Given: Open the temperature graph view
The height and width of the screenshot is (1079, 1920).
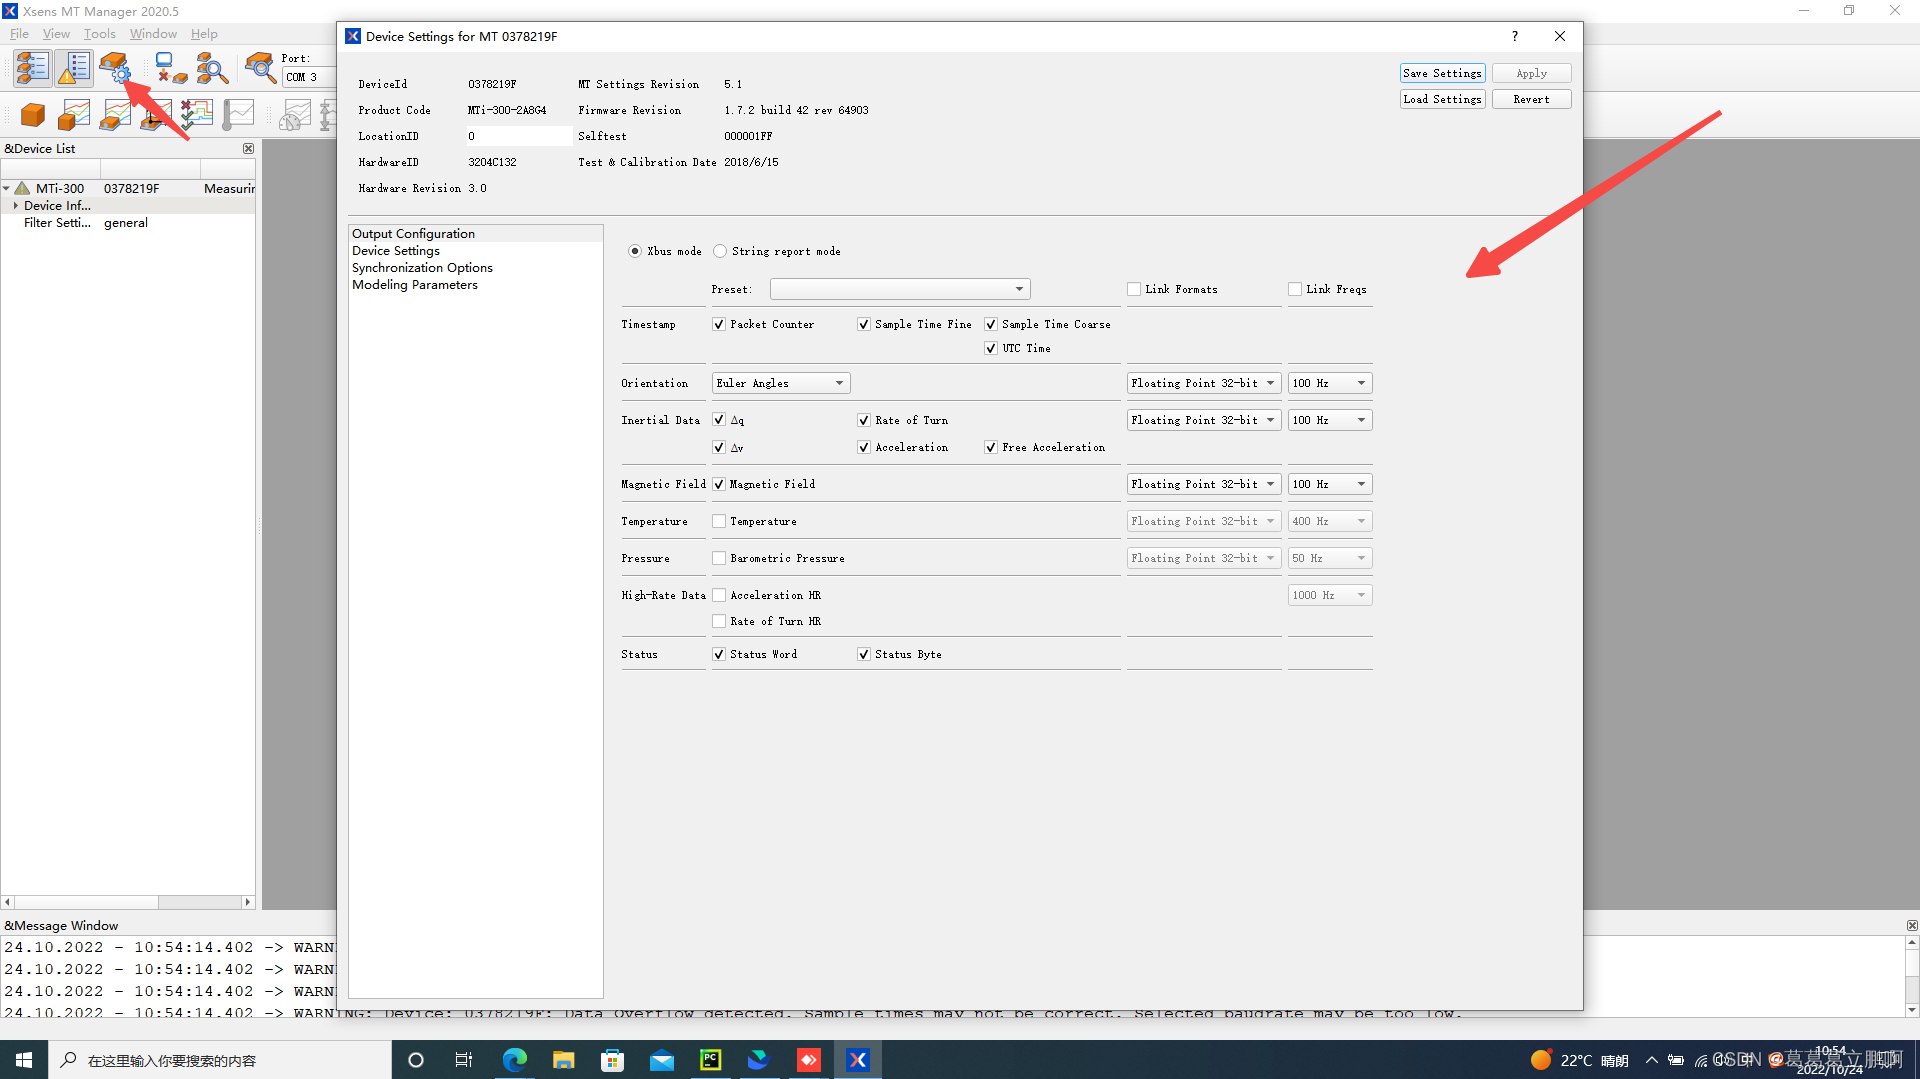Looking at the screenshot, I should coord(238,115).
